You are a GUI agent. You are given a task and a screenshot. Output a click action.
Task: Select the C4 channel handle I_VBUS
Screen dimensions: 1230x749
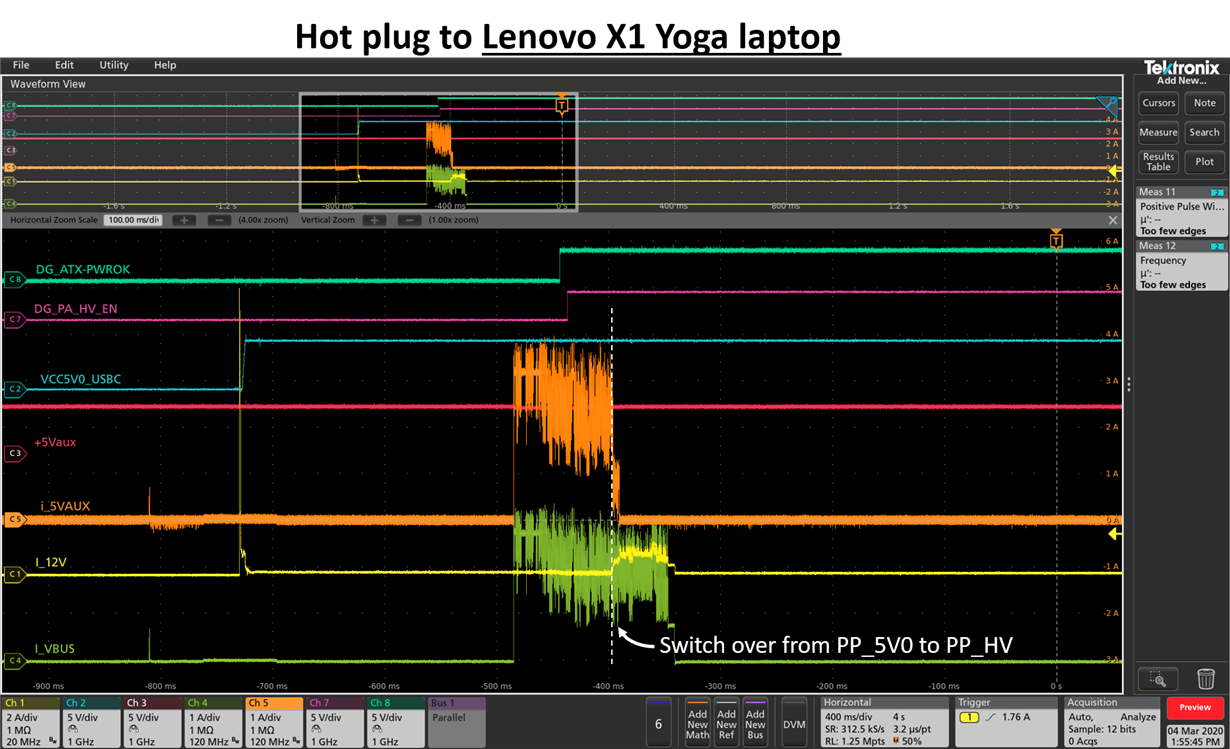(14, 660)
